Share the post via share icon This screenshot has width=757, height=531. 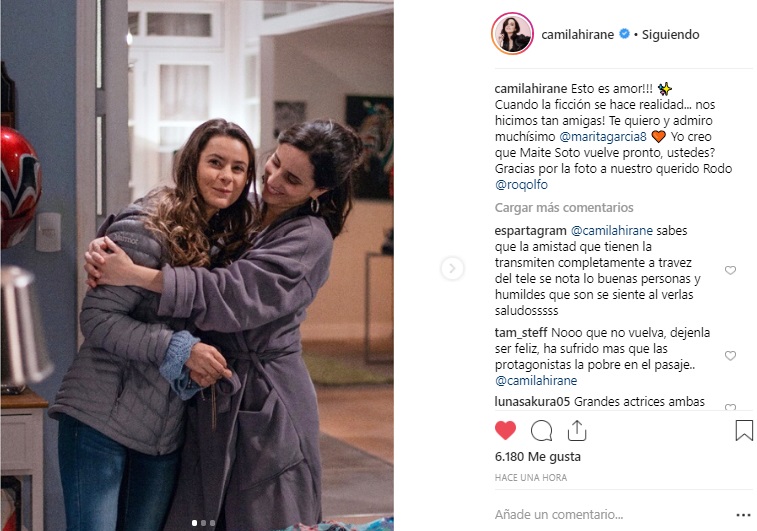(576, 430)
